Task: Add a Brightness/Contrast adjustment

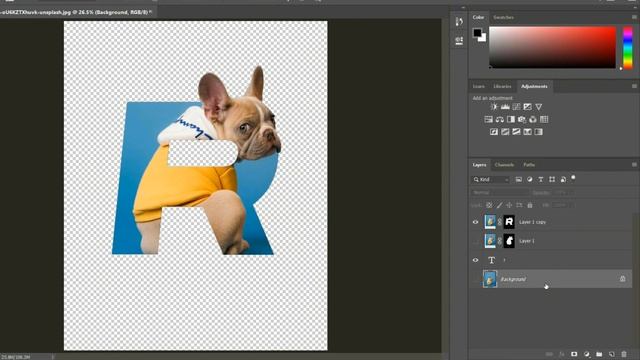Action: tap(494, 107)
